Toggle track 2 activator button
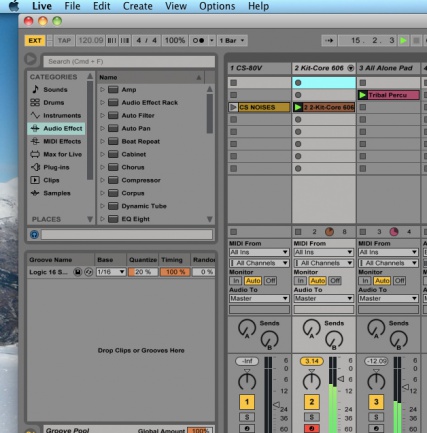This screenshot has width=427, height=433. click(x=312, y=402)
